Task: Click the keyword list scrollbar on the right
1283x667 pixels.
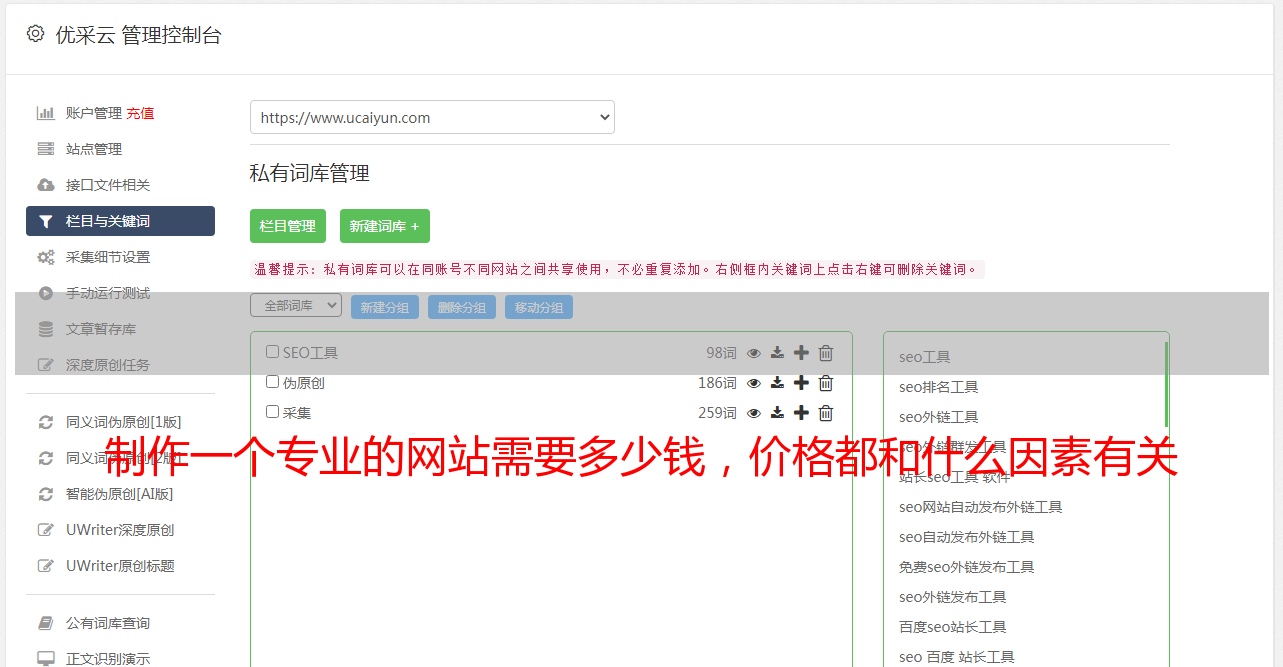Action: coord(1166,384)
